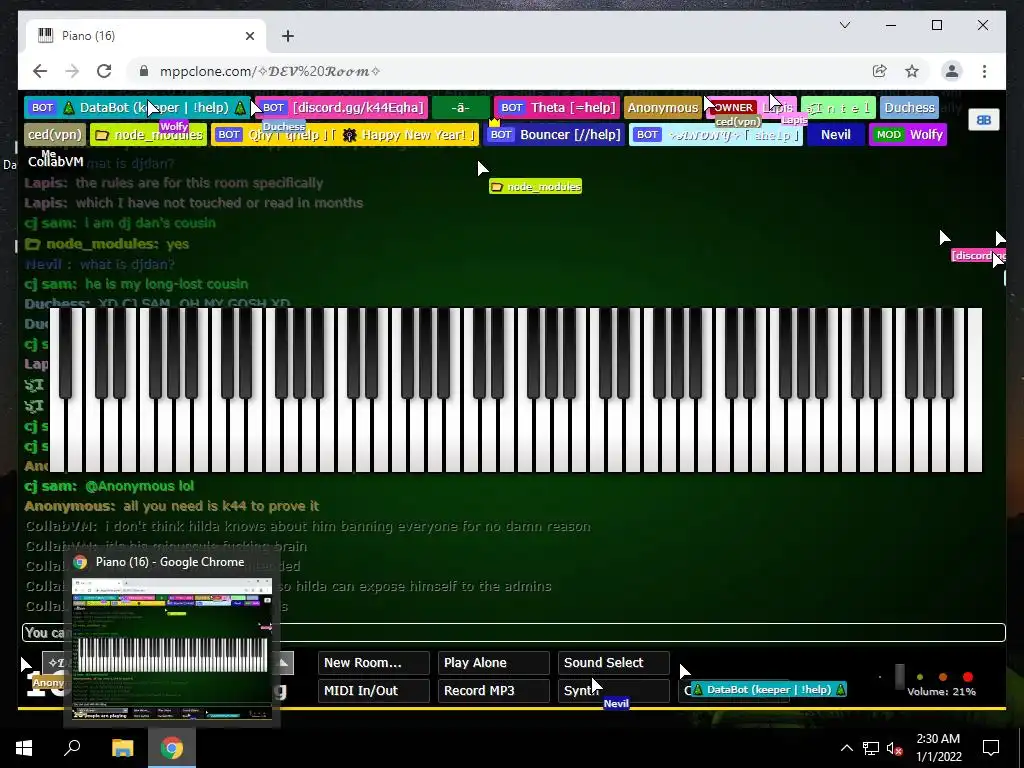Open Theta [=help] bot name tag

tap(556, 108)
